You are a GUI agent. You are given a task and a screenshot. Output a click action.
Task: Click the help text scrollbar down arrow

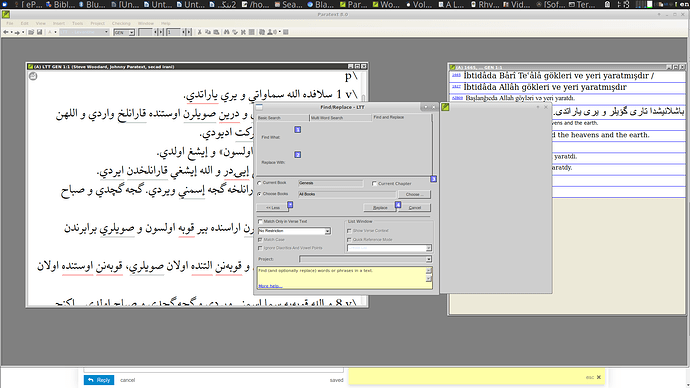429,279
